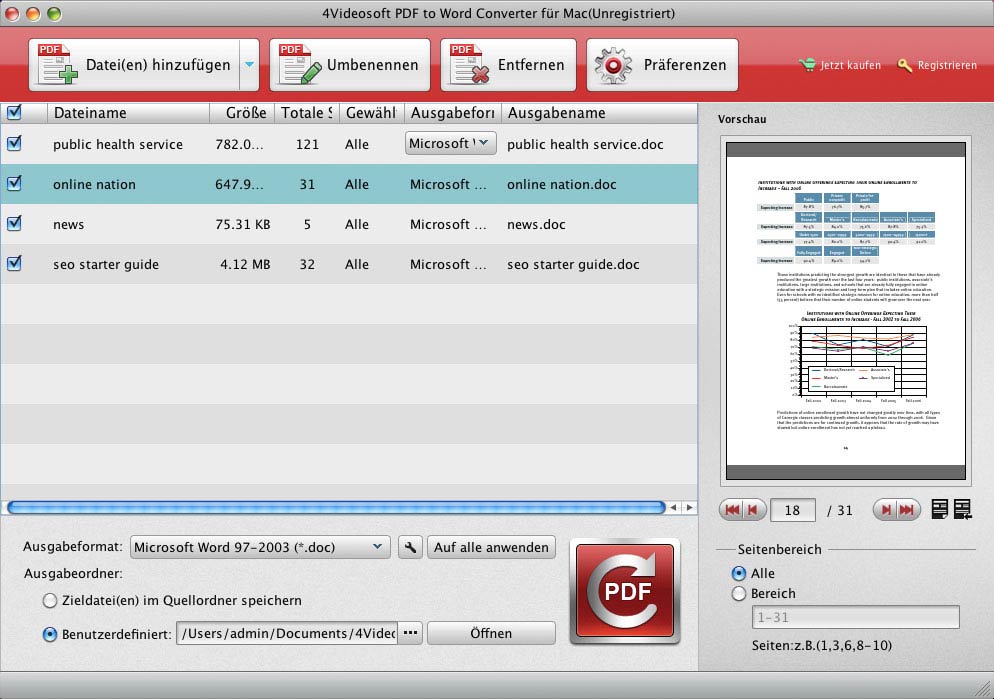Click the horizontal scrollbar under the file list
Viewport: 994px width, 699px height.
[335, 508]
